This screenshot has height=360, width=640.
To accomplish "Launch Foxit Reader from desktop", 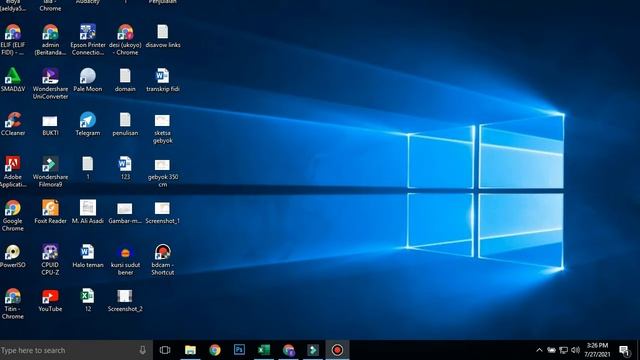I will pos(50,212).
